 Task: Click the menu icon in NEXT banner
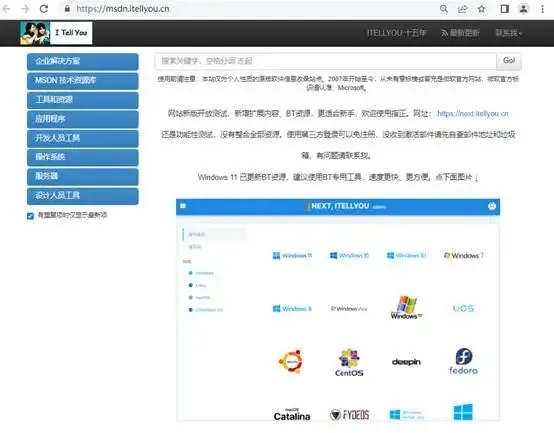(x=183, y=206)
